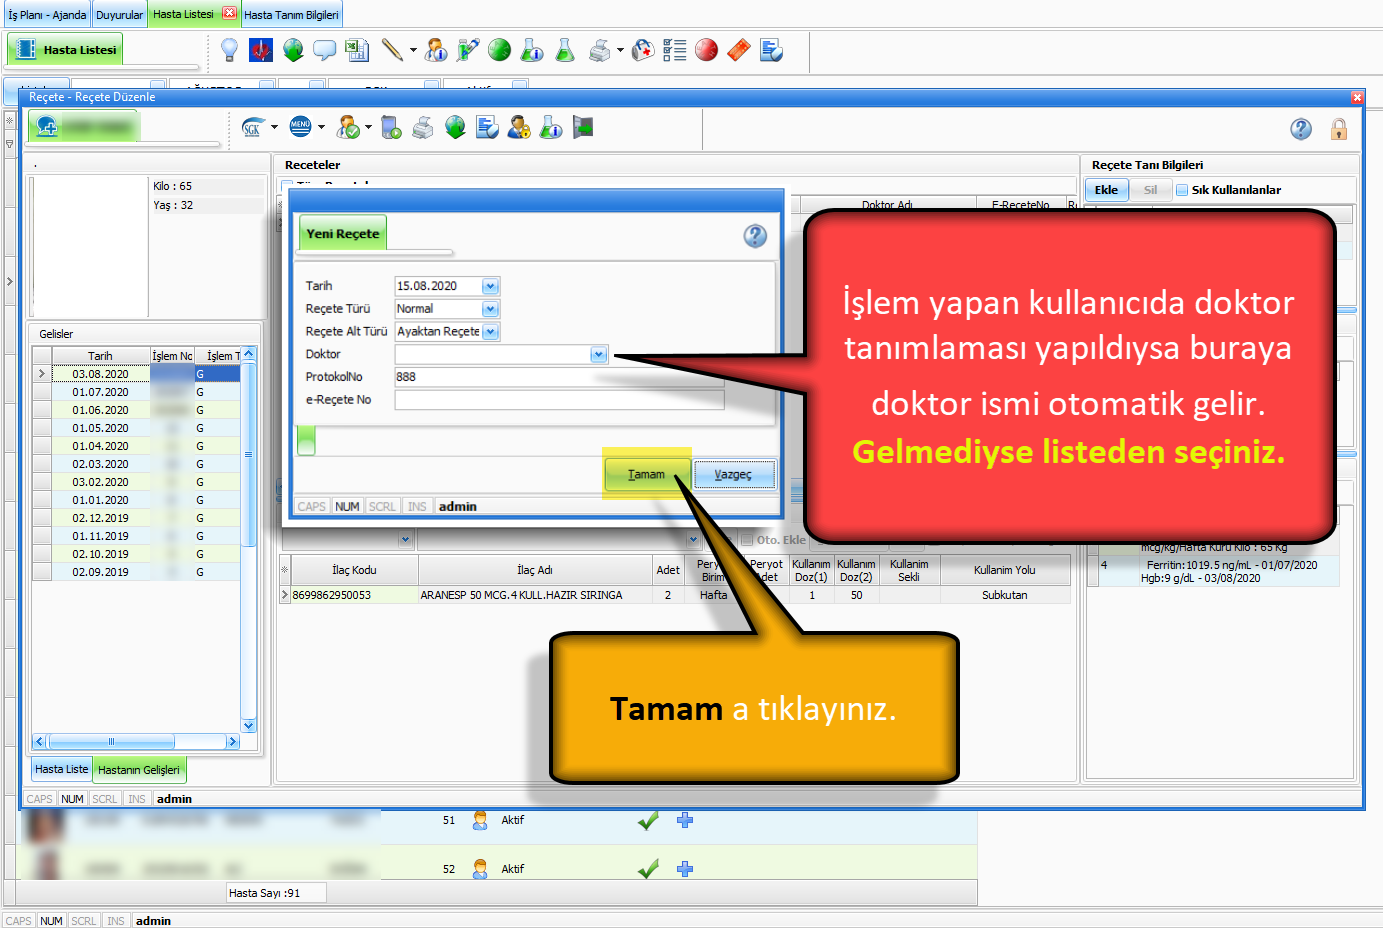This screenshot has height=928, width=1383.
Task: Click the Vazgeç button
Action: (x=733, y=474)
